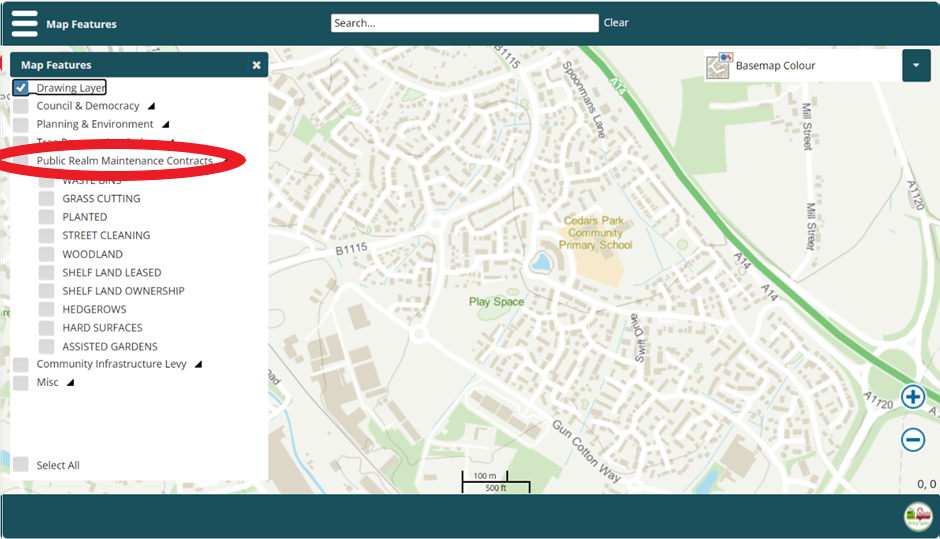Click into the Search input field

(x=464, y=23)
